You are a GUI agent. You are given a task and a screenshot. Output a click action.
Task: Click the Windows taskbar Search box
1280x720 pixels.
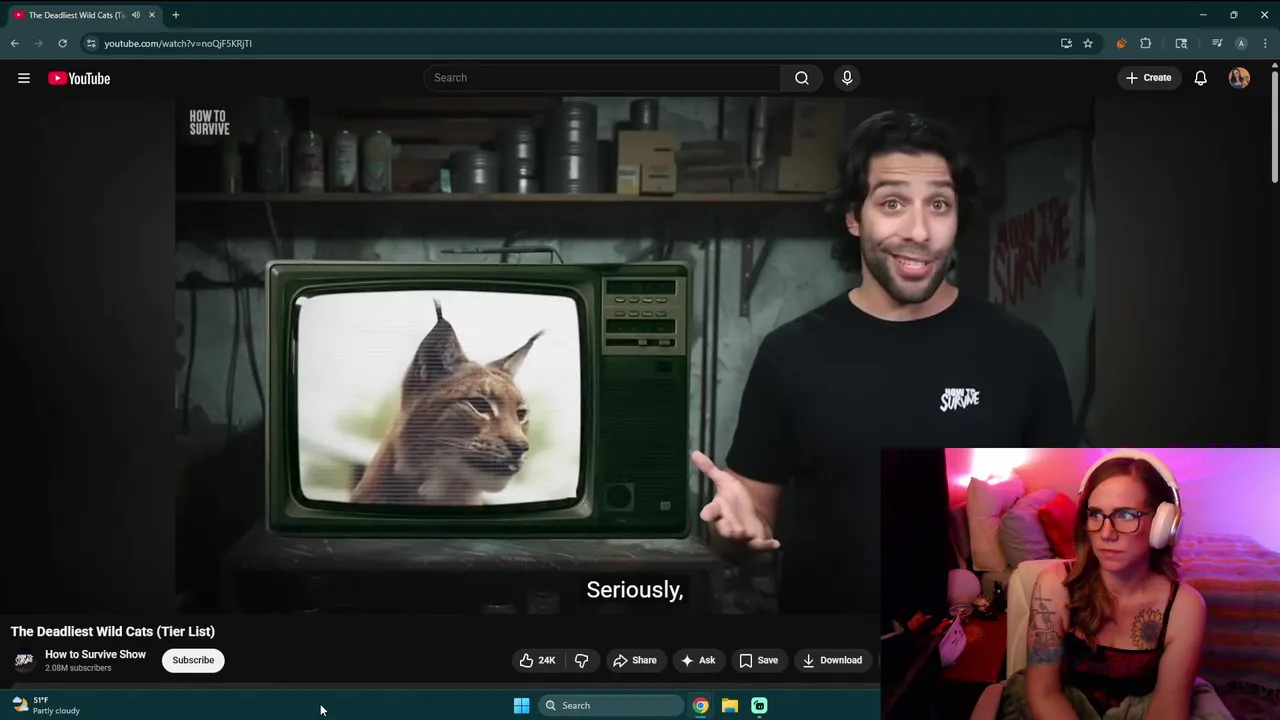click(611, 706)
